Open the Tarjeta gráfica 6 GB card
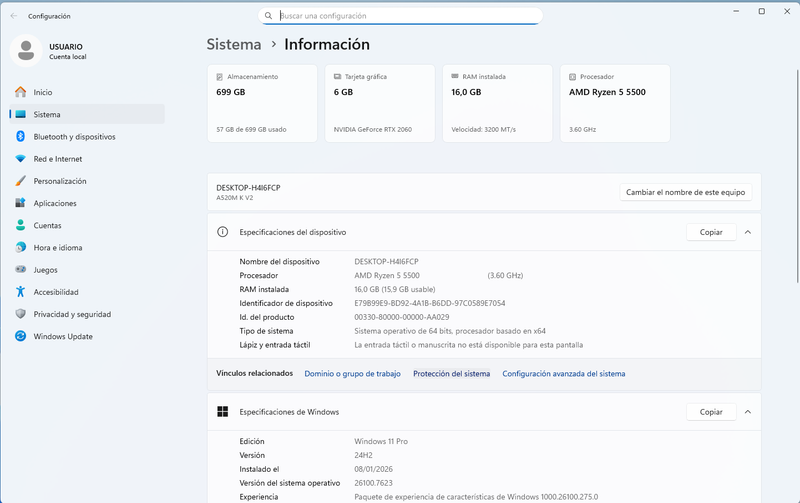 [x=380, y=103]
